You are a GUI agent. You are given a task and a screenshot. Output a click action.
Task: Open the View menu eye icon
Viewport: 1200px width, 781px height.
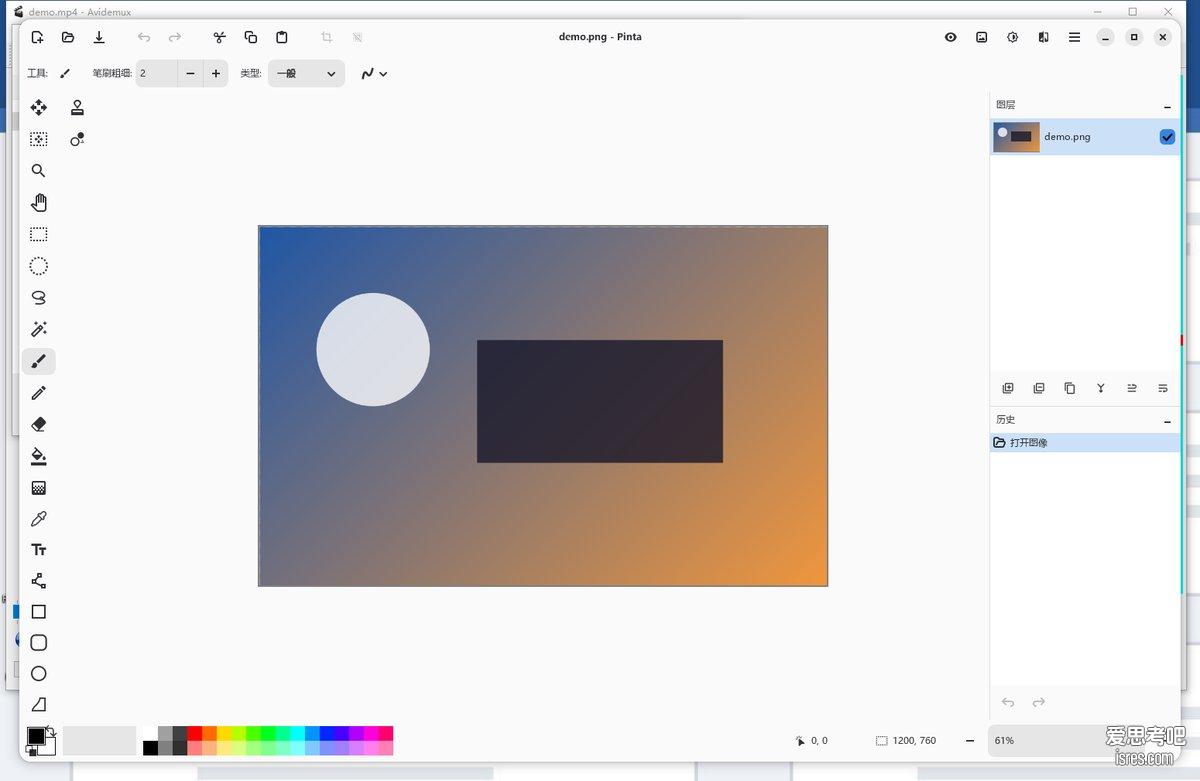[951, 37]
